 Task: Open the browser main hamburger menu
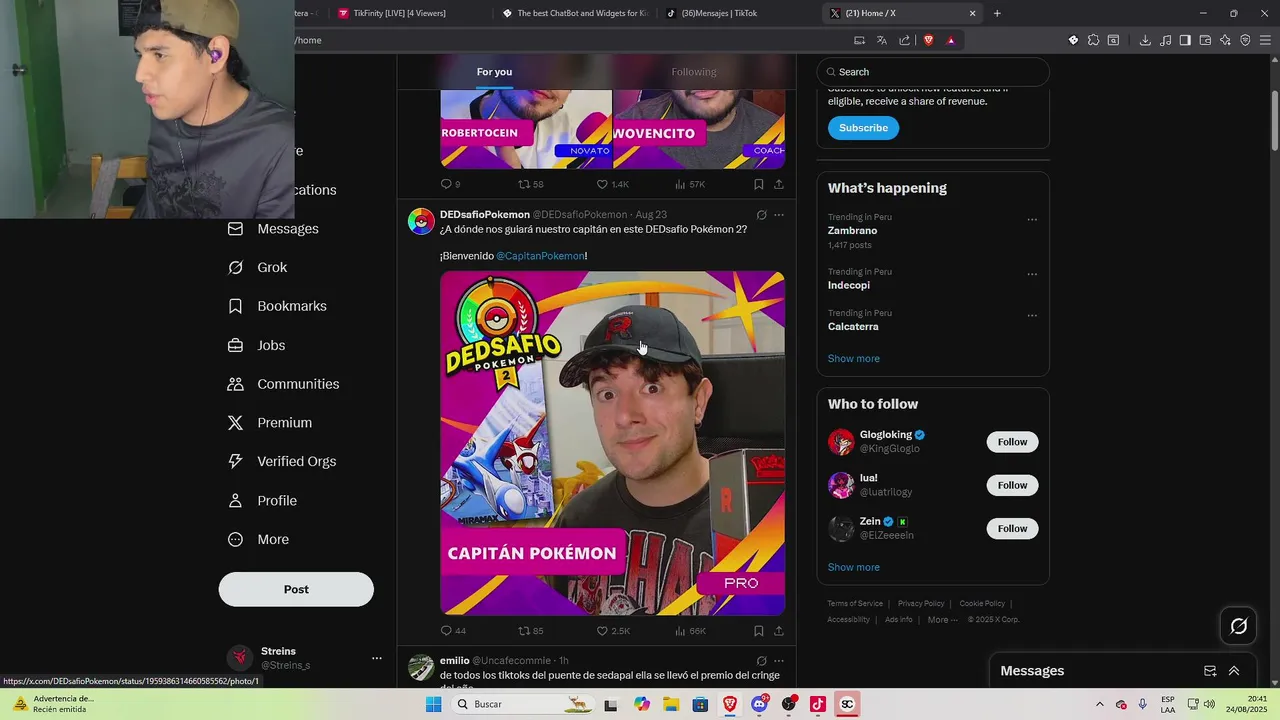pyautogui.click(x=1265, y=40)
